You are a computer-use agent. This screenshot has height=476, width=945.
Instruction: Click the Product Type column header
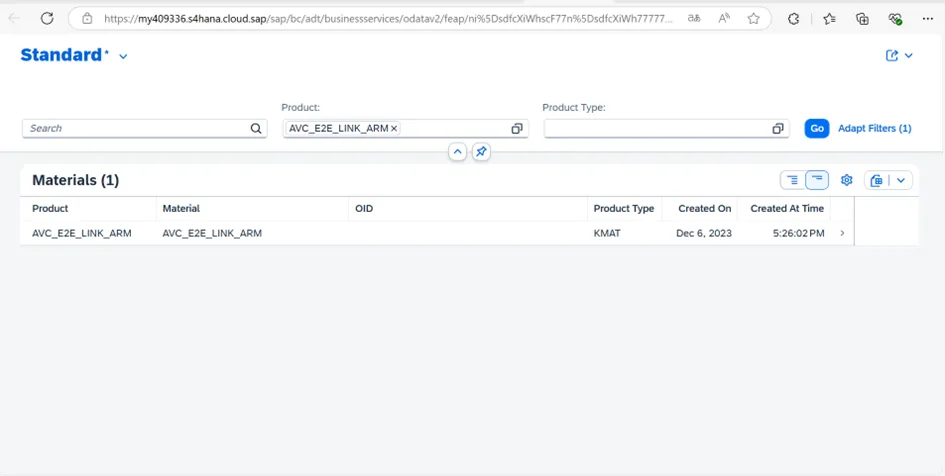pyautogui.click(x=623, y=208)
